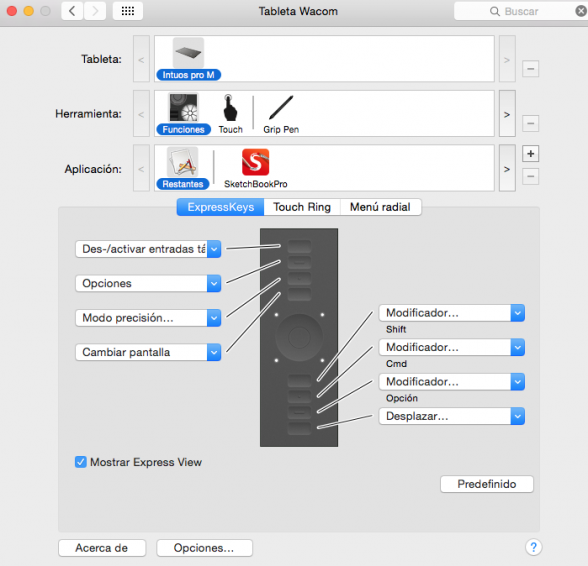
Task: Show all preferences grid button
Action: 128,11
